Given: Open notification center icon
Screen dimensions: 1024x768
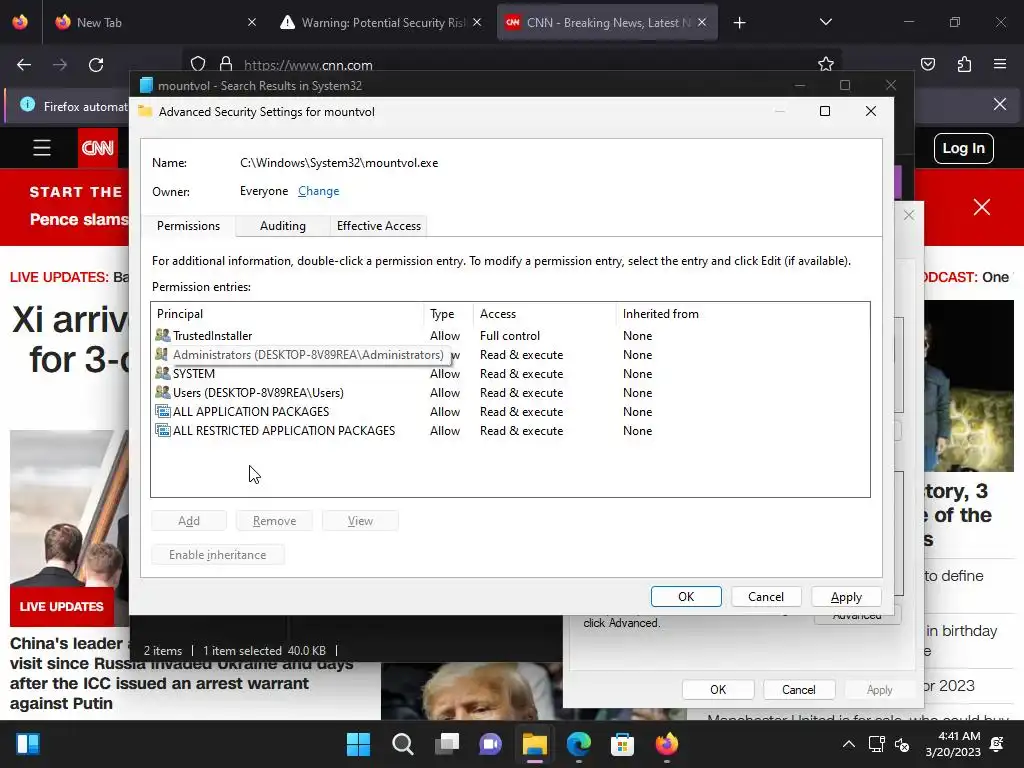Looking at the screenshot, I should [997, 744].
